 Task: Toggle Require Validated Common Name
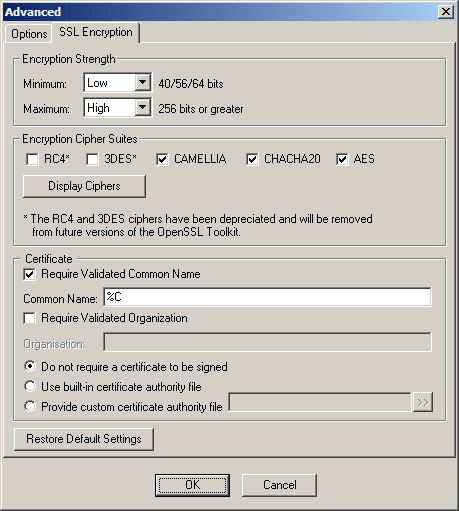[x=29, y=274]
